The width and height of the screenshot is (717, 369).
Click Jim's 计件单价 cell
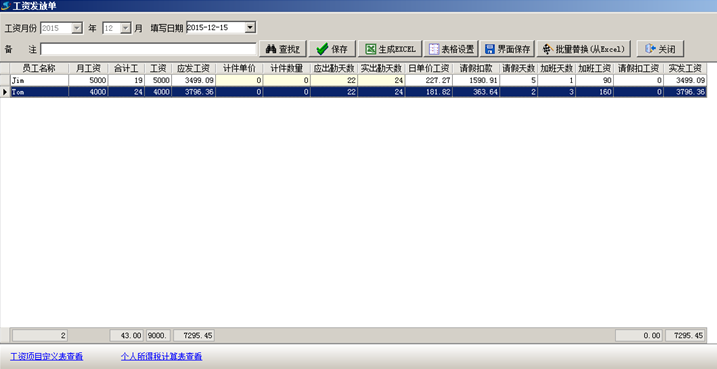tap(239, 80)
